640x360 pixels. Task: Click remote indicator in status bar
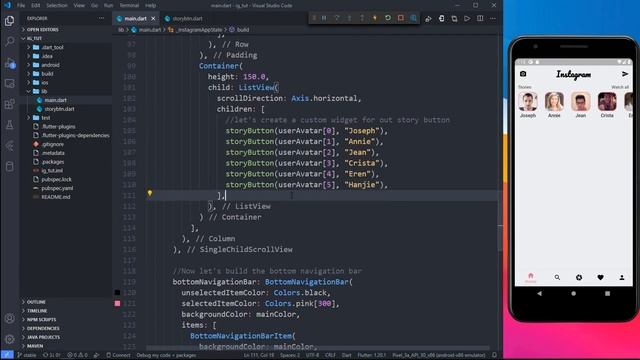[7, 355]
